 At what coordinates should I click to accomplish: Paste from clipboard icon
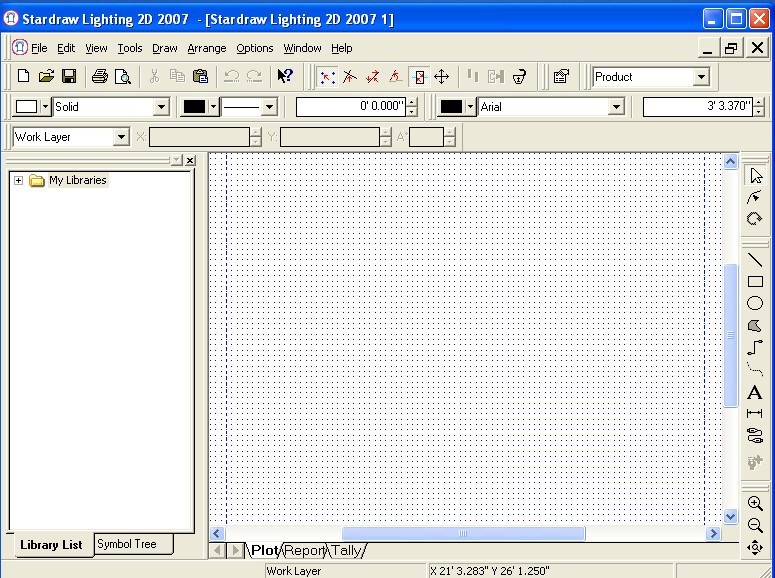200,76
